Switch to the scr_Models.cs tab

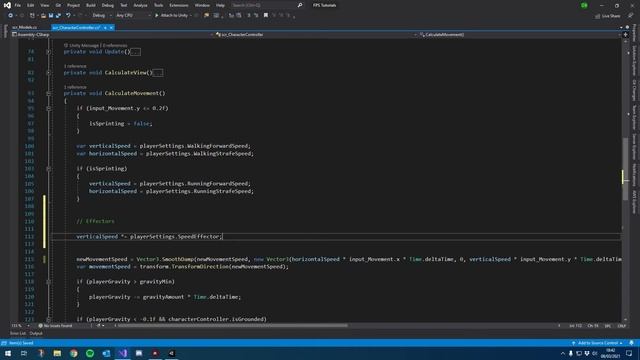tap(25, 27)
